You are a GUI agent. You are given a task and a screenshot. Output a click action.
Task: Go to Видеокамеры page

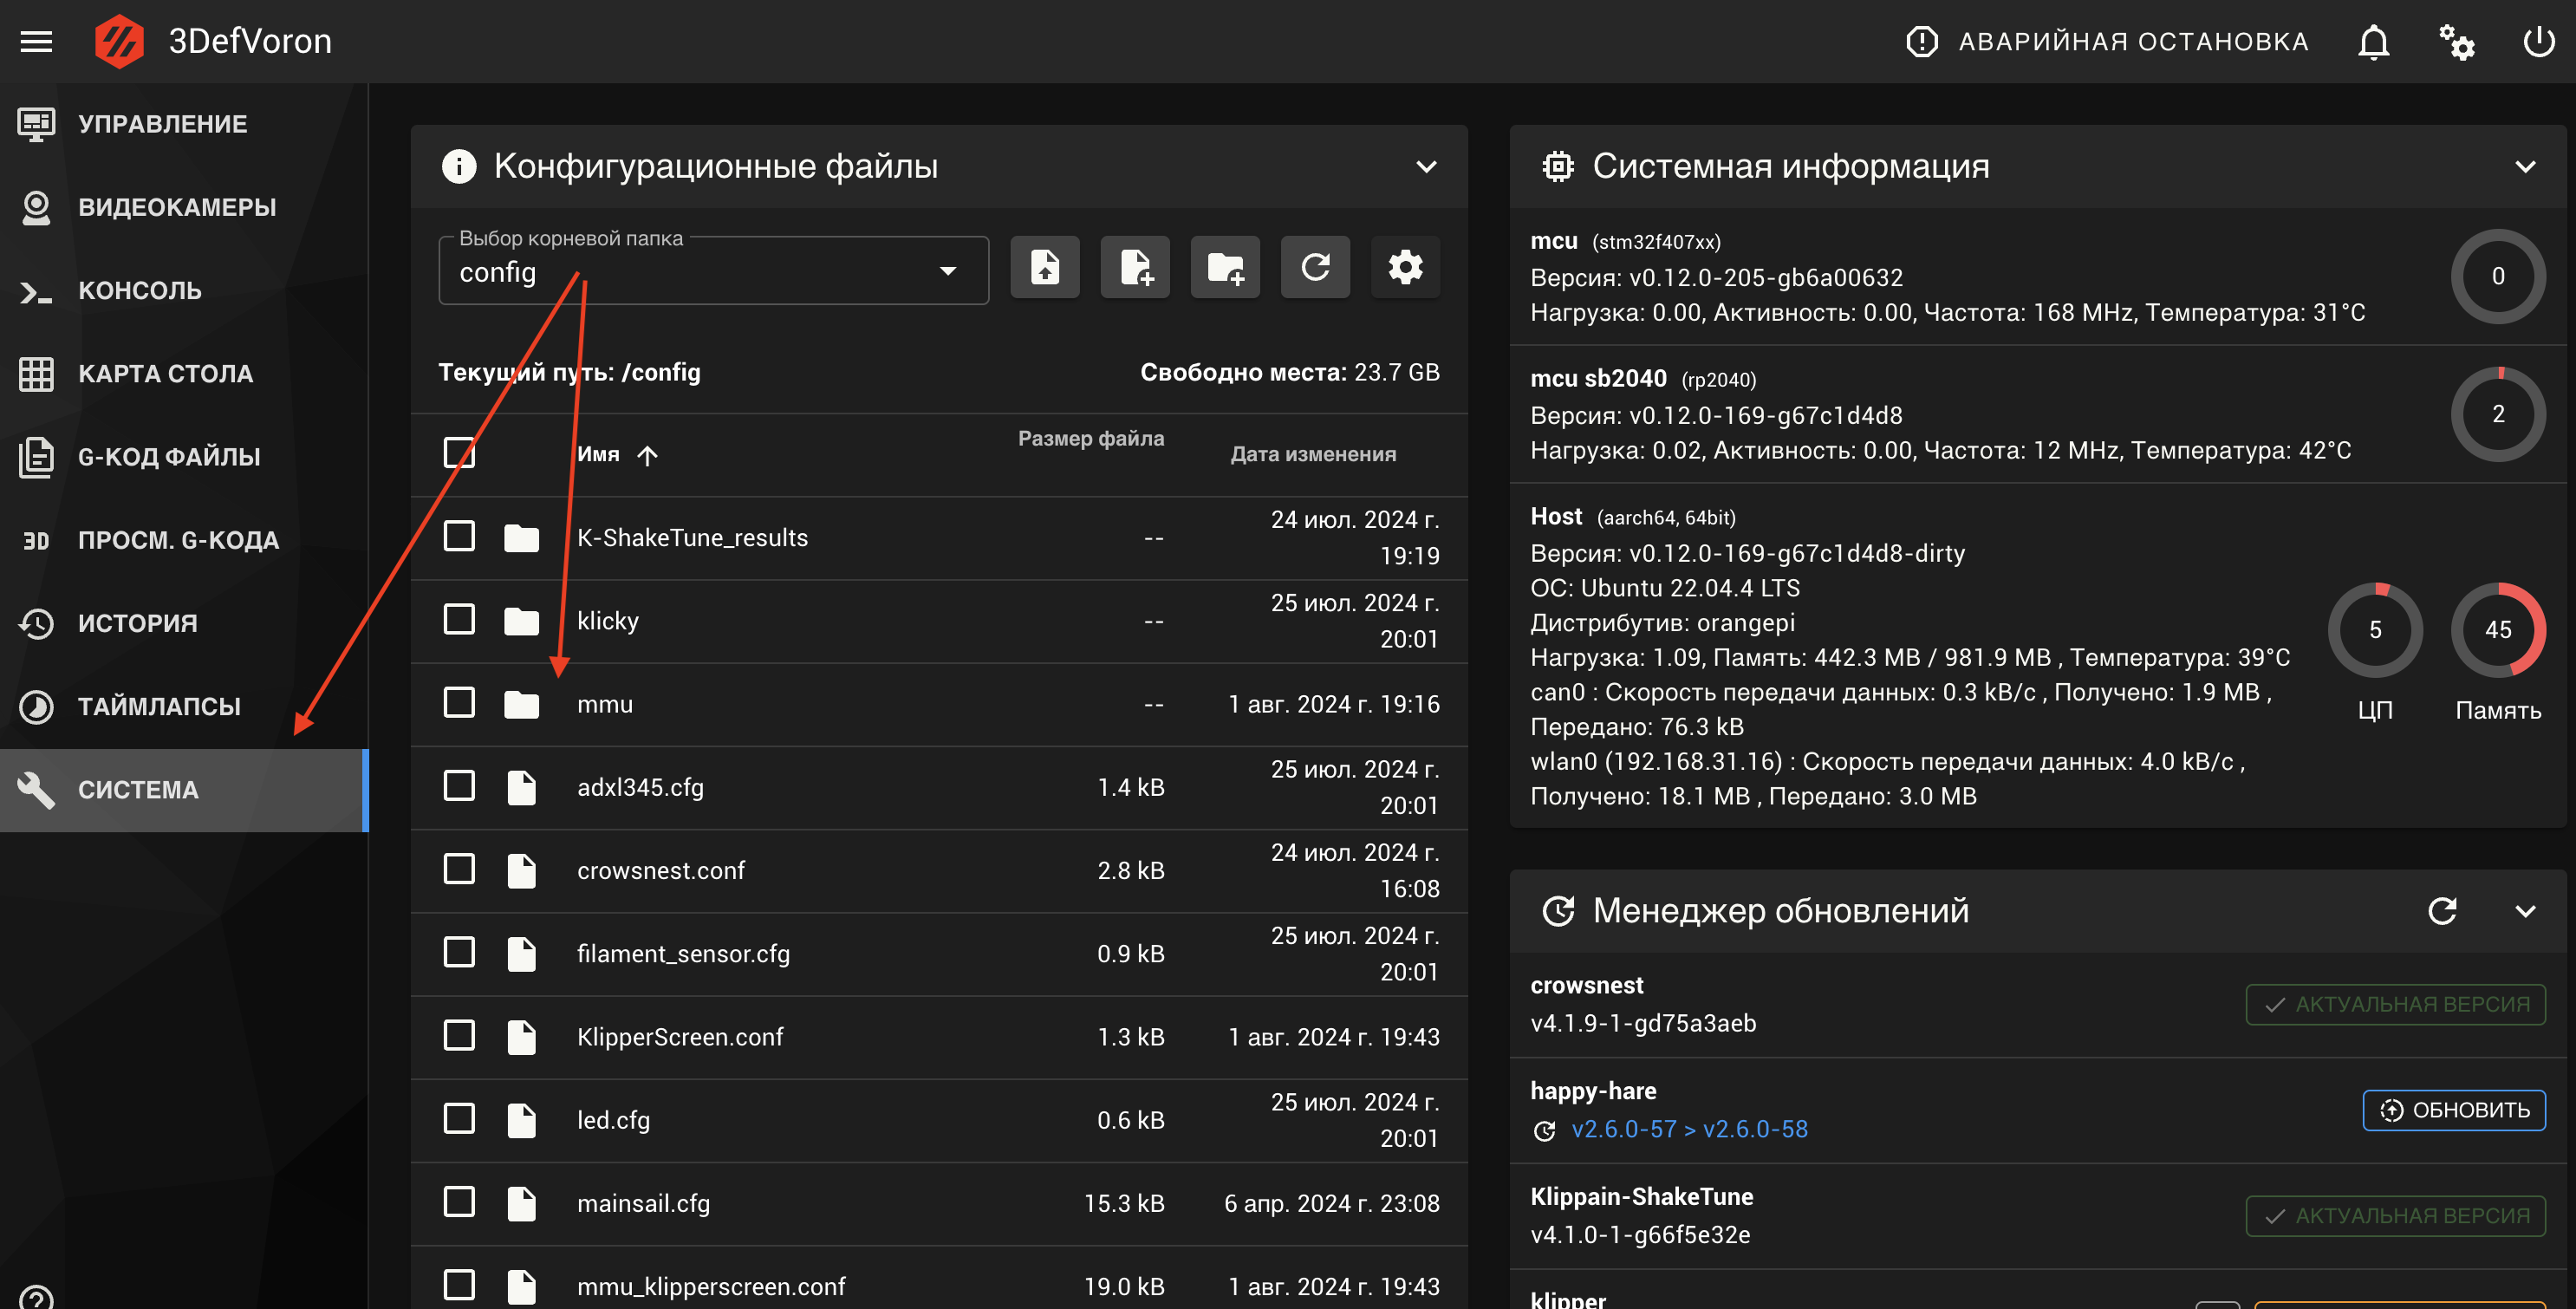point(184,207)
